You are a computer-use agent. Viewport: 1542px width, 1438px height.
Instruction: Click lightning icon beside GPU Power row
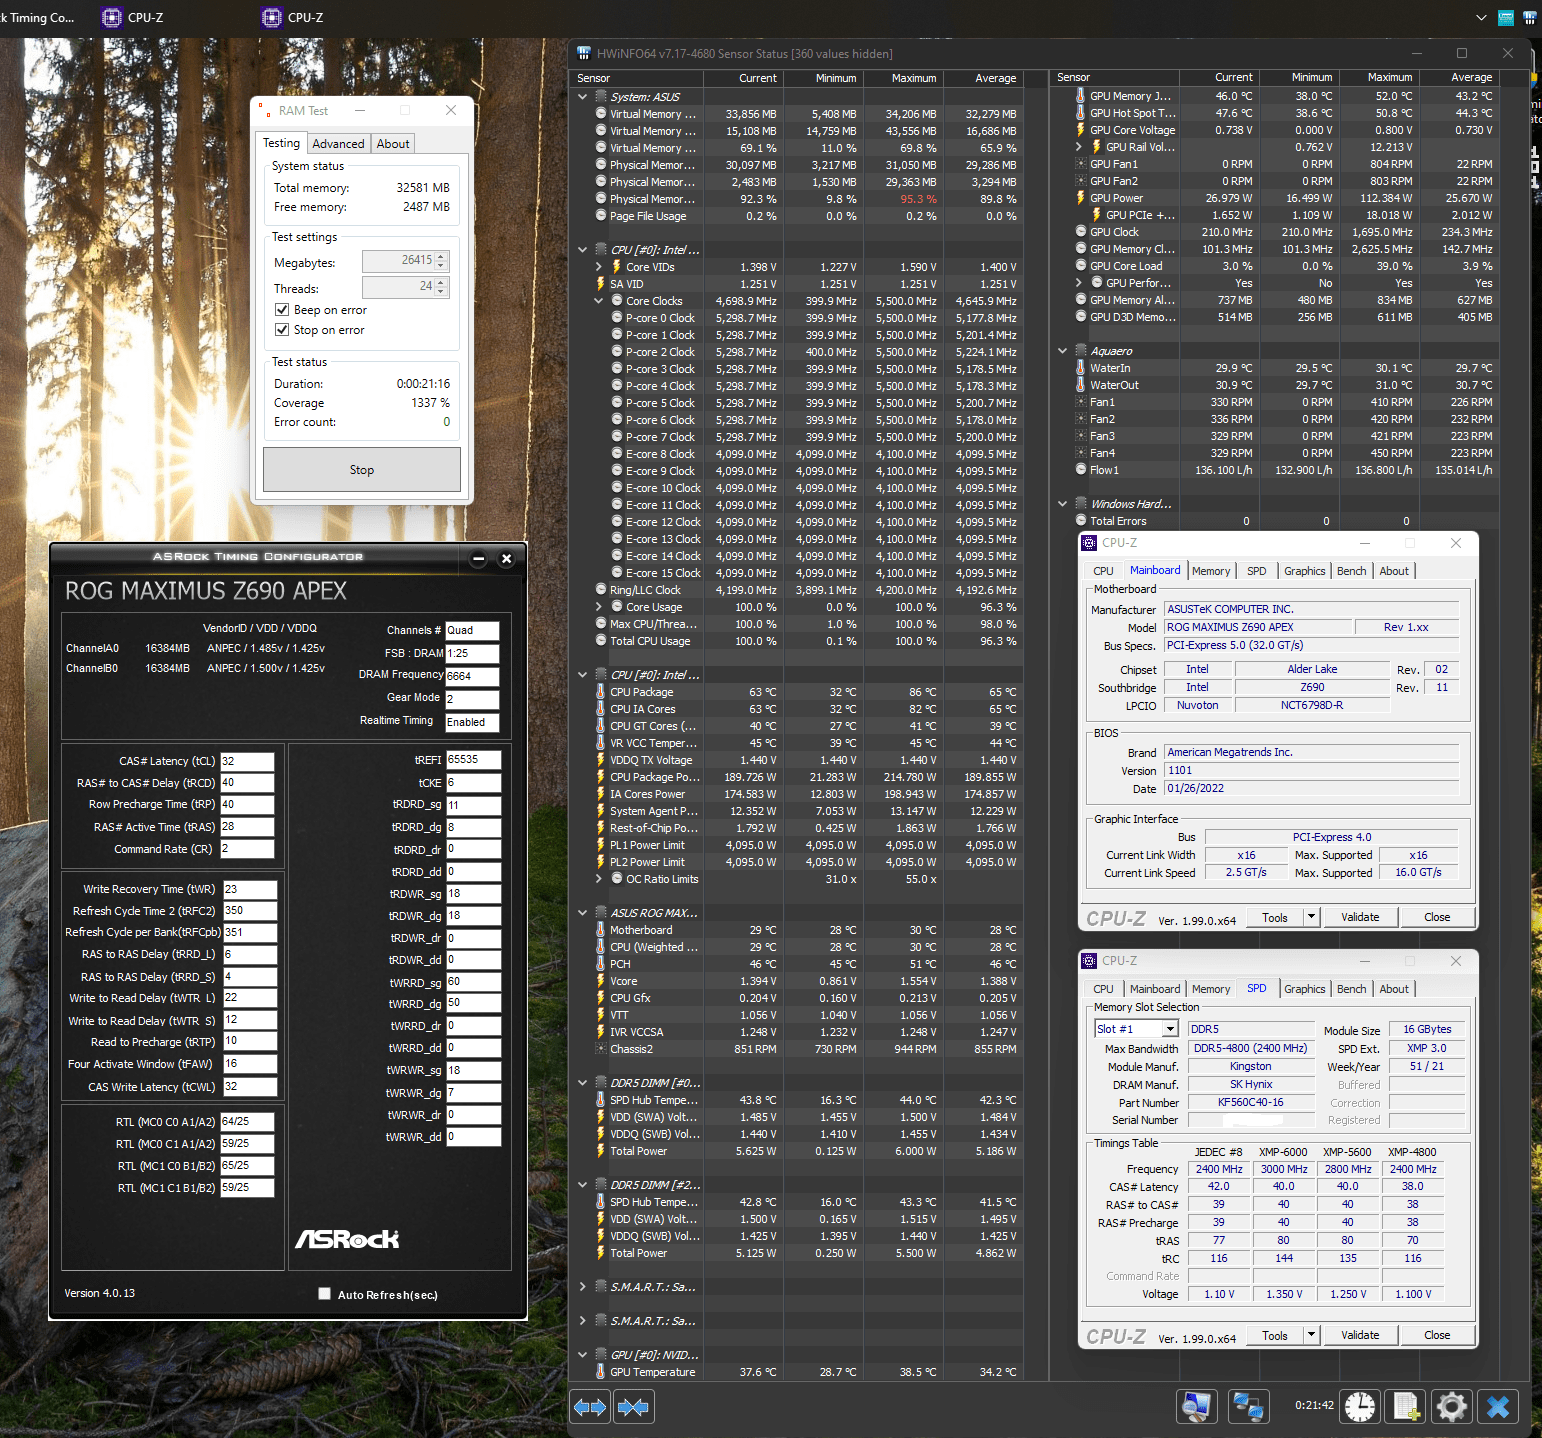click(1080, 198)
